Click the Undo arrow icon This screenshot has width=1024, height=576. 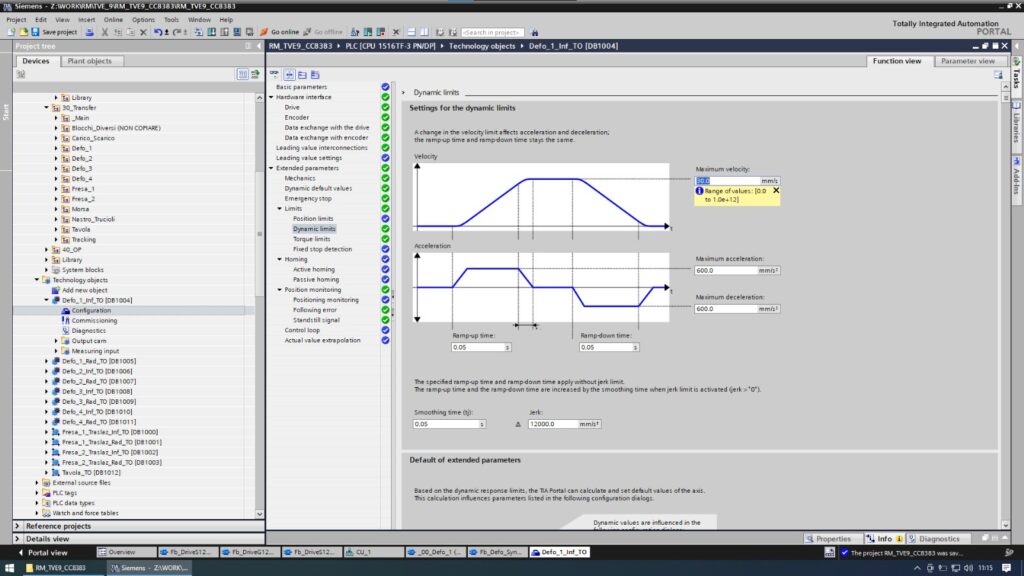[x=158, y=32]
